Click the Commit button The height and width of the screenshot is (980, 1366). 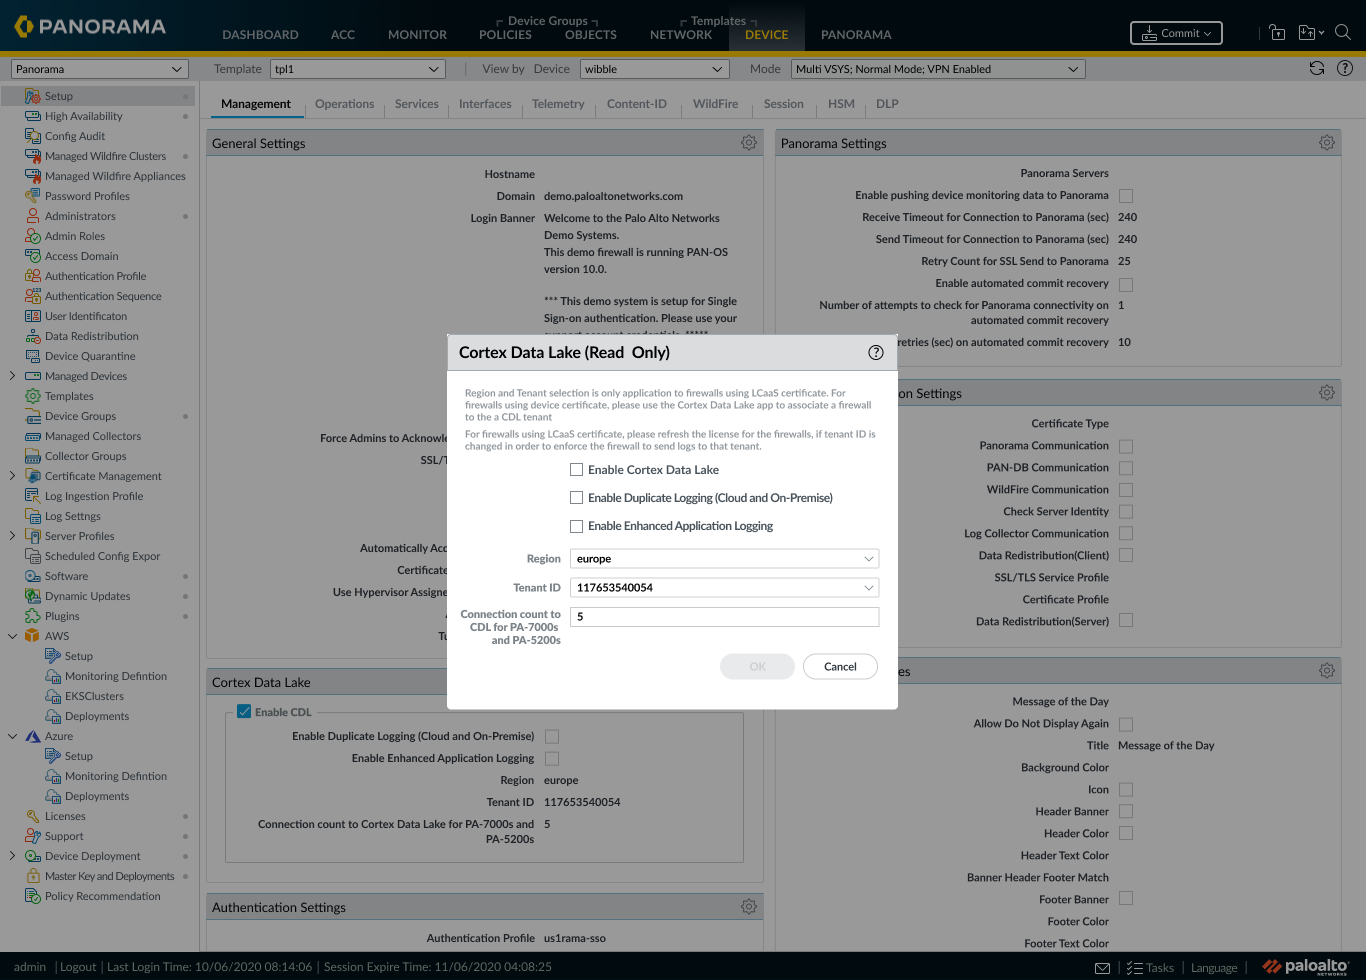[1176, 33]
